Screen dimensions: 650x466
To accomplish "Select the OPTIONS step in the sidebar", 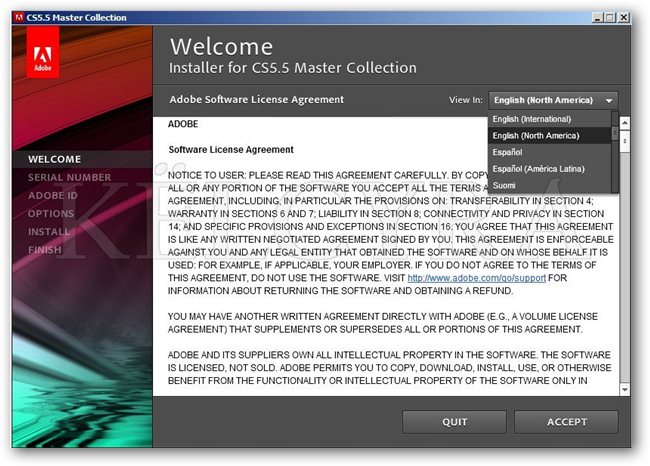I will 51,214.
